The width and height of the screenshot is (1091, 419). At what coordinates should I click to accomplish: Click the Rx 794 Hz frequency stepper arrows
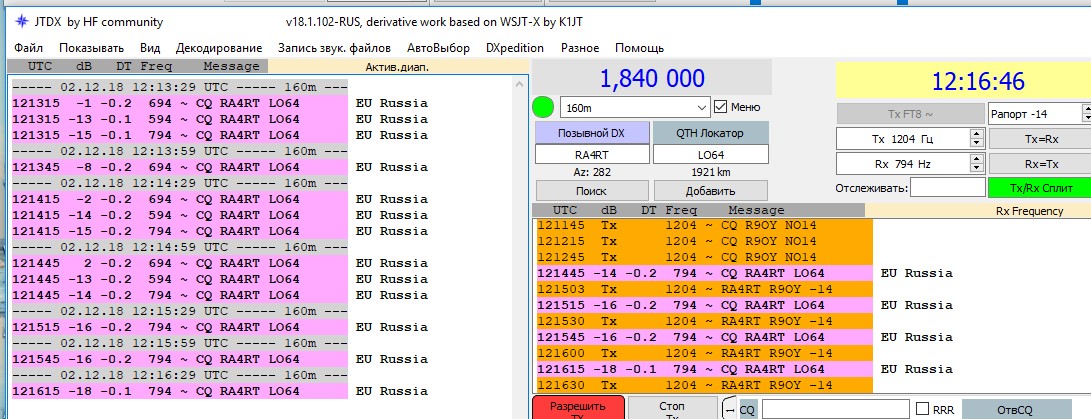click(975, 163)
